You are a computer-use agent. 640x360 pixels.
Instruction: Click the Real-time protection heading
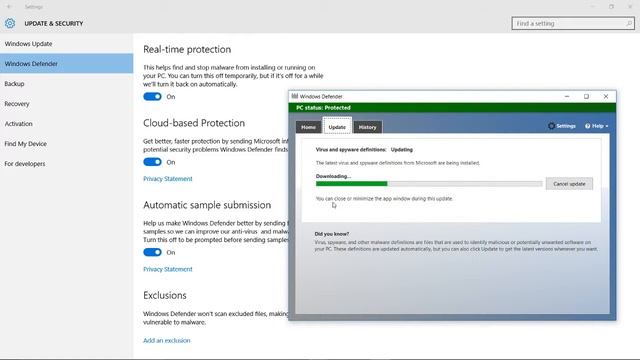[187, 49]
